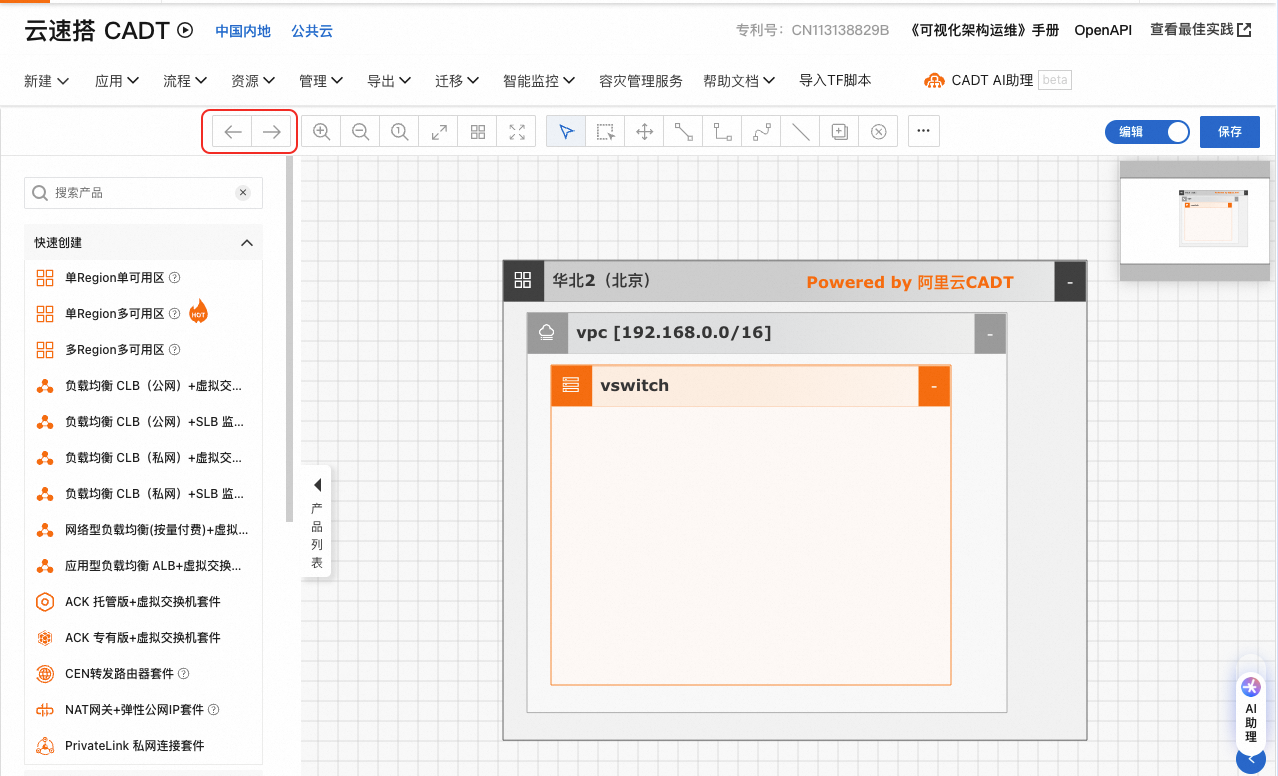Screen dimensions: 1278x776
Task: Open 查看最佳实践 external link
Action: point(1200,30)
